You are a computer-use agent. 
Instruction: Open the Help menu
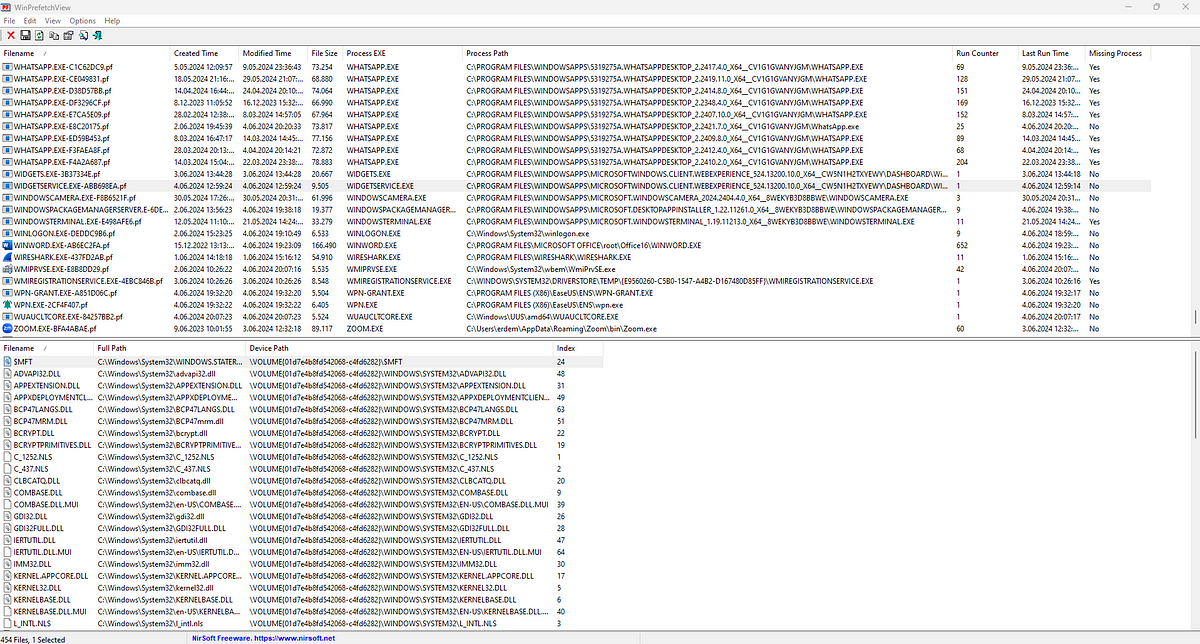pos(111,20)
